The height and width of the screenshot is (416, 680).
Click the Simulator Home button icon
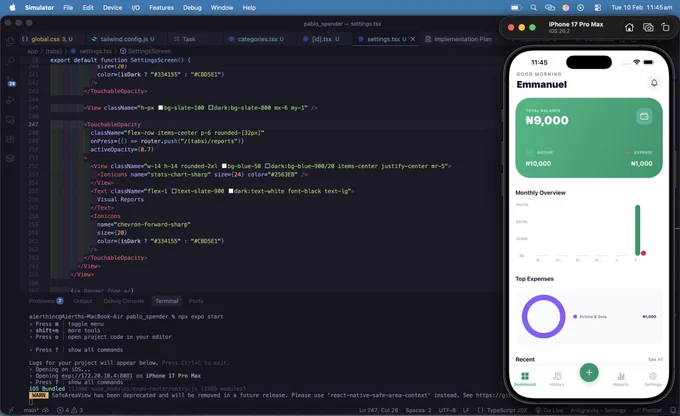tap(629, 28)
